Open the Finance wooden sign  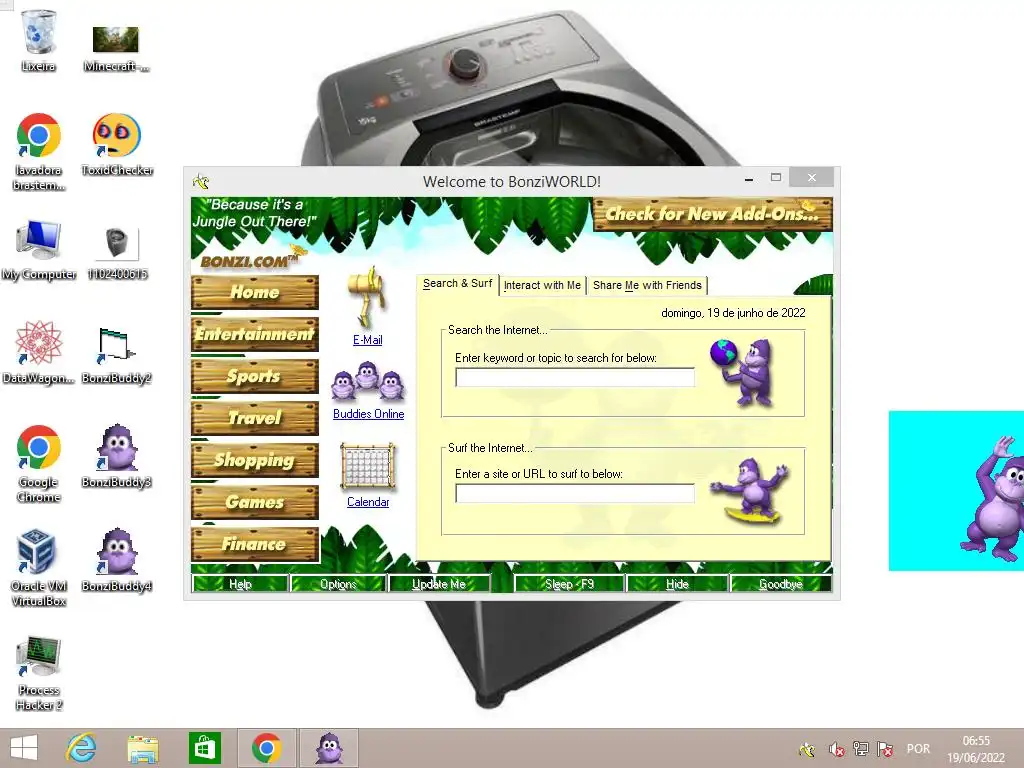(255, 544)
